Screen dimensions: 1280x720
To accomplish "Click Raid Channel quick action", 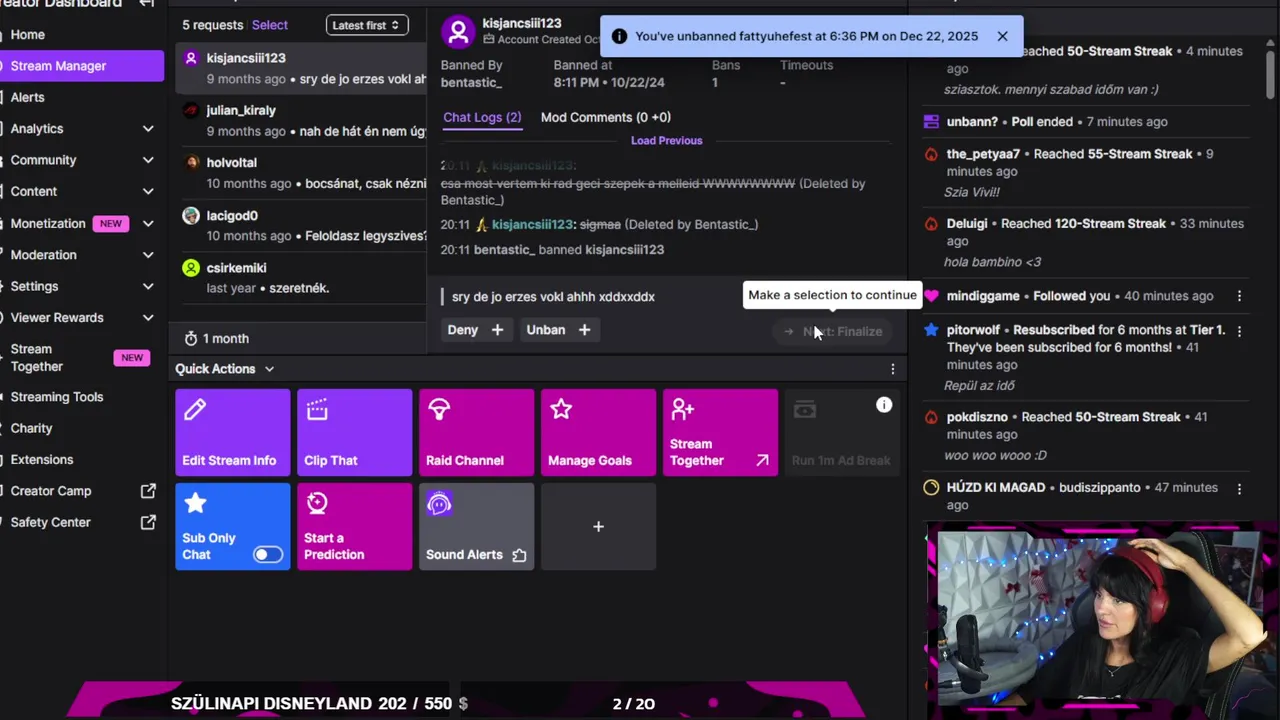I will [x=477, y=432].
